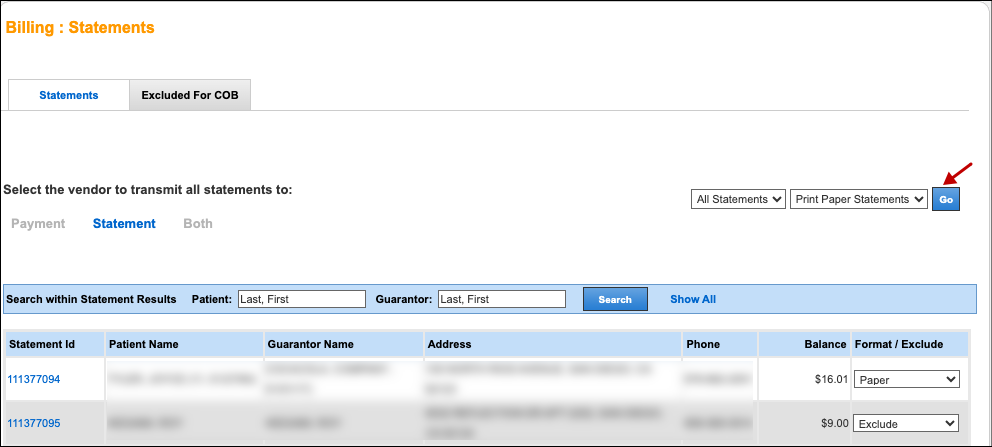Expand the Paper format dropdown
The height and width of the screenshot is (447, 992).
coord(906,380)
